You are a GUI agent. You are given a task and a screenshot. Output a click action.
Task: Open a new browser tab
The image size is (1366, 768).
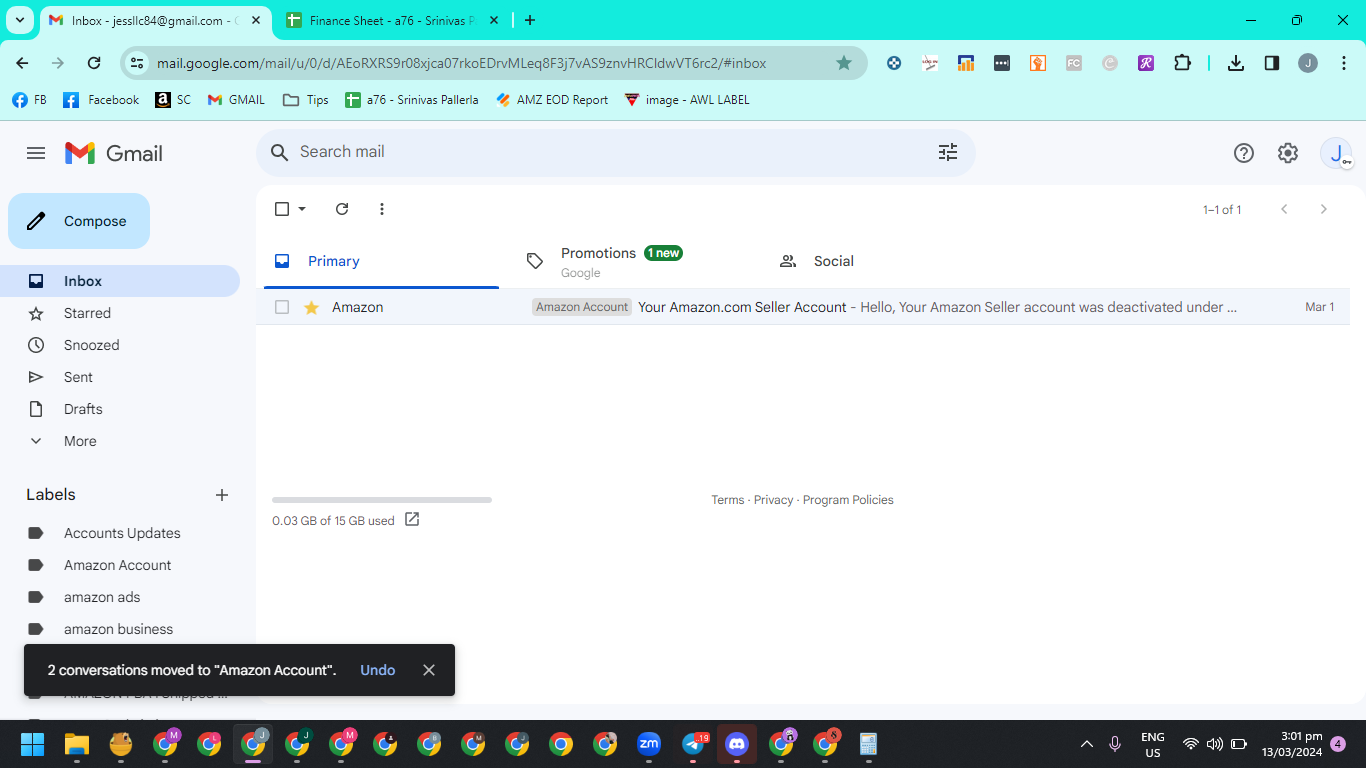[530, 20]
